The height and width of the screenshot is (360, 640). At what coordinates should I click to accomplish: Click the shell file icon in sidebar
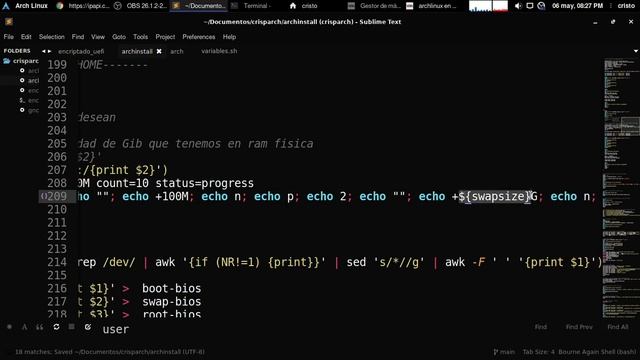click(22, 100)
